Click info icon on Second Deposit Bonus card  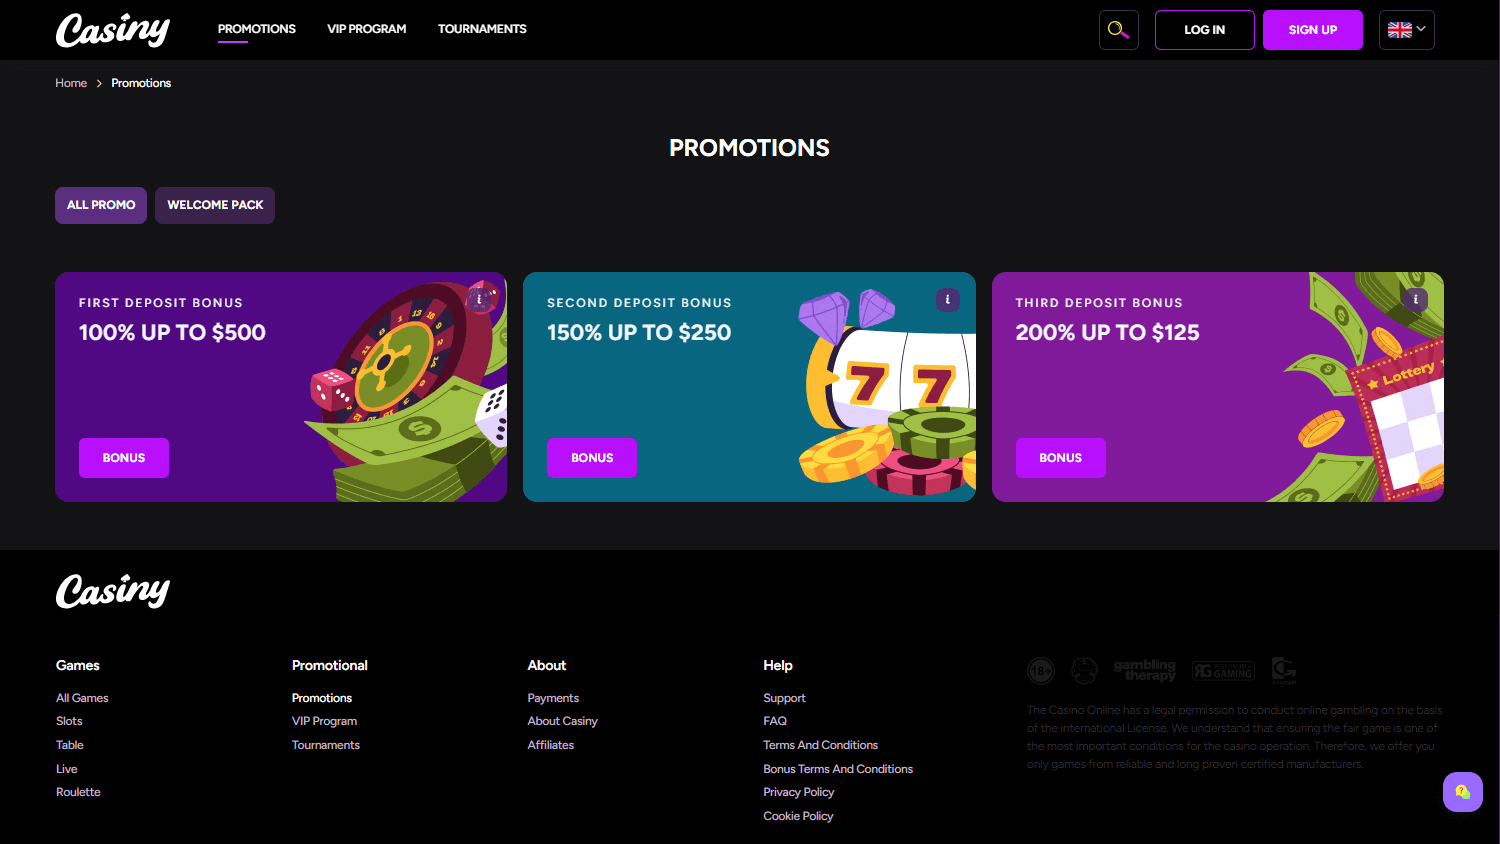pos(948,299)
